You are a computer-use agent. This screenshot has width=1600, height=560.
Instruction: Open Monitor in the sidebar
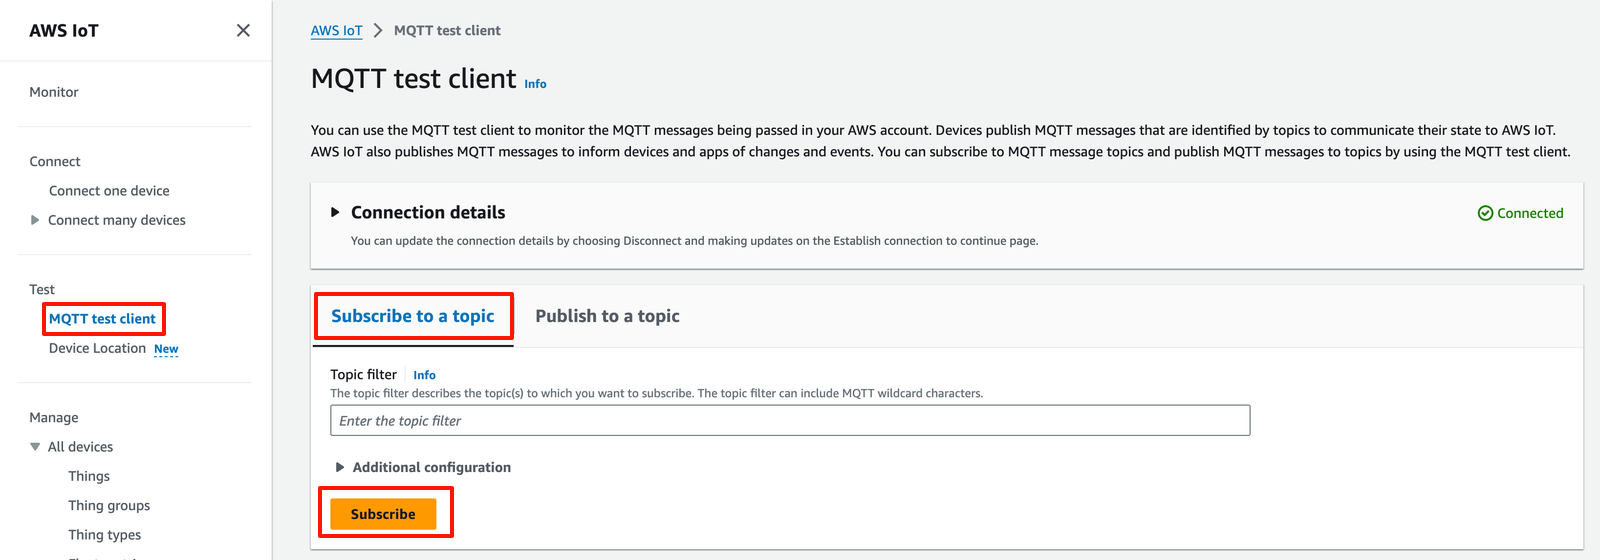point(54,92)
